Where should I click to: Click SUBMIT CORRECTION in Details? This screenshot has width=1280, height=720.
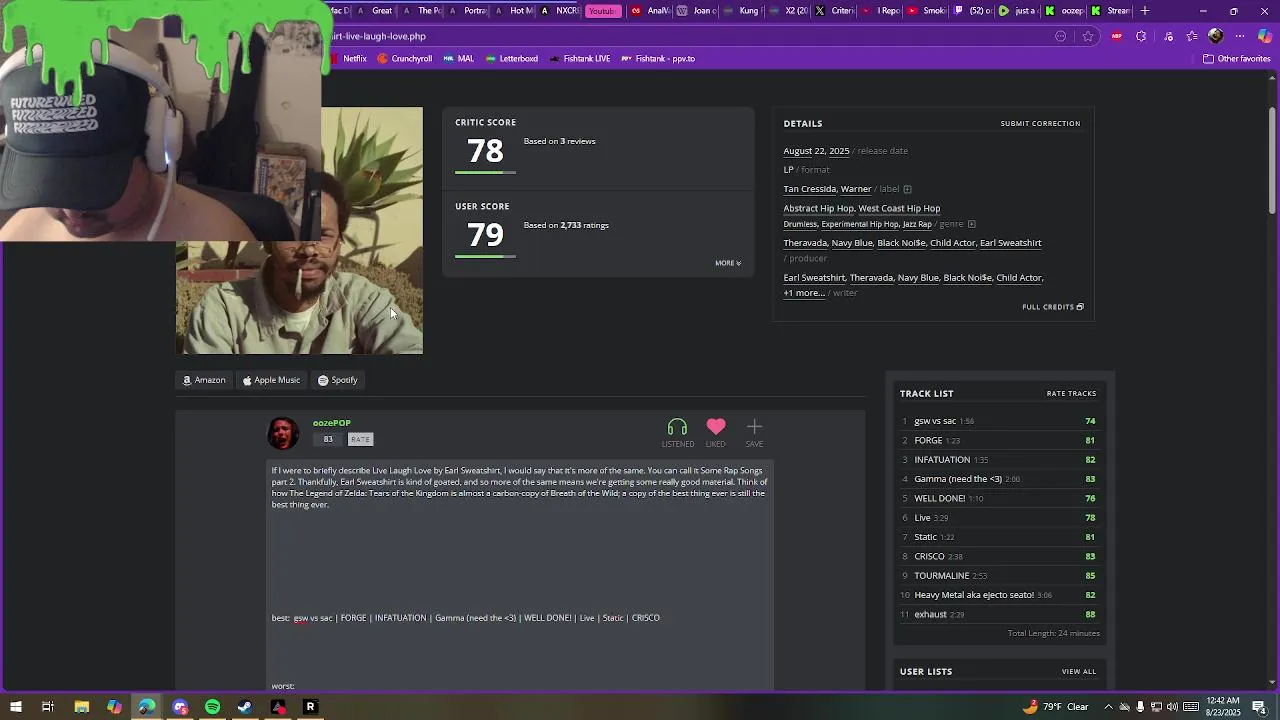1040,124
